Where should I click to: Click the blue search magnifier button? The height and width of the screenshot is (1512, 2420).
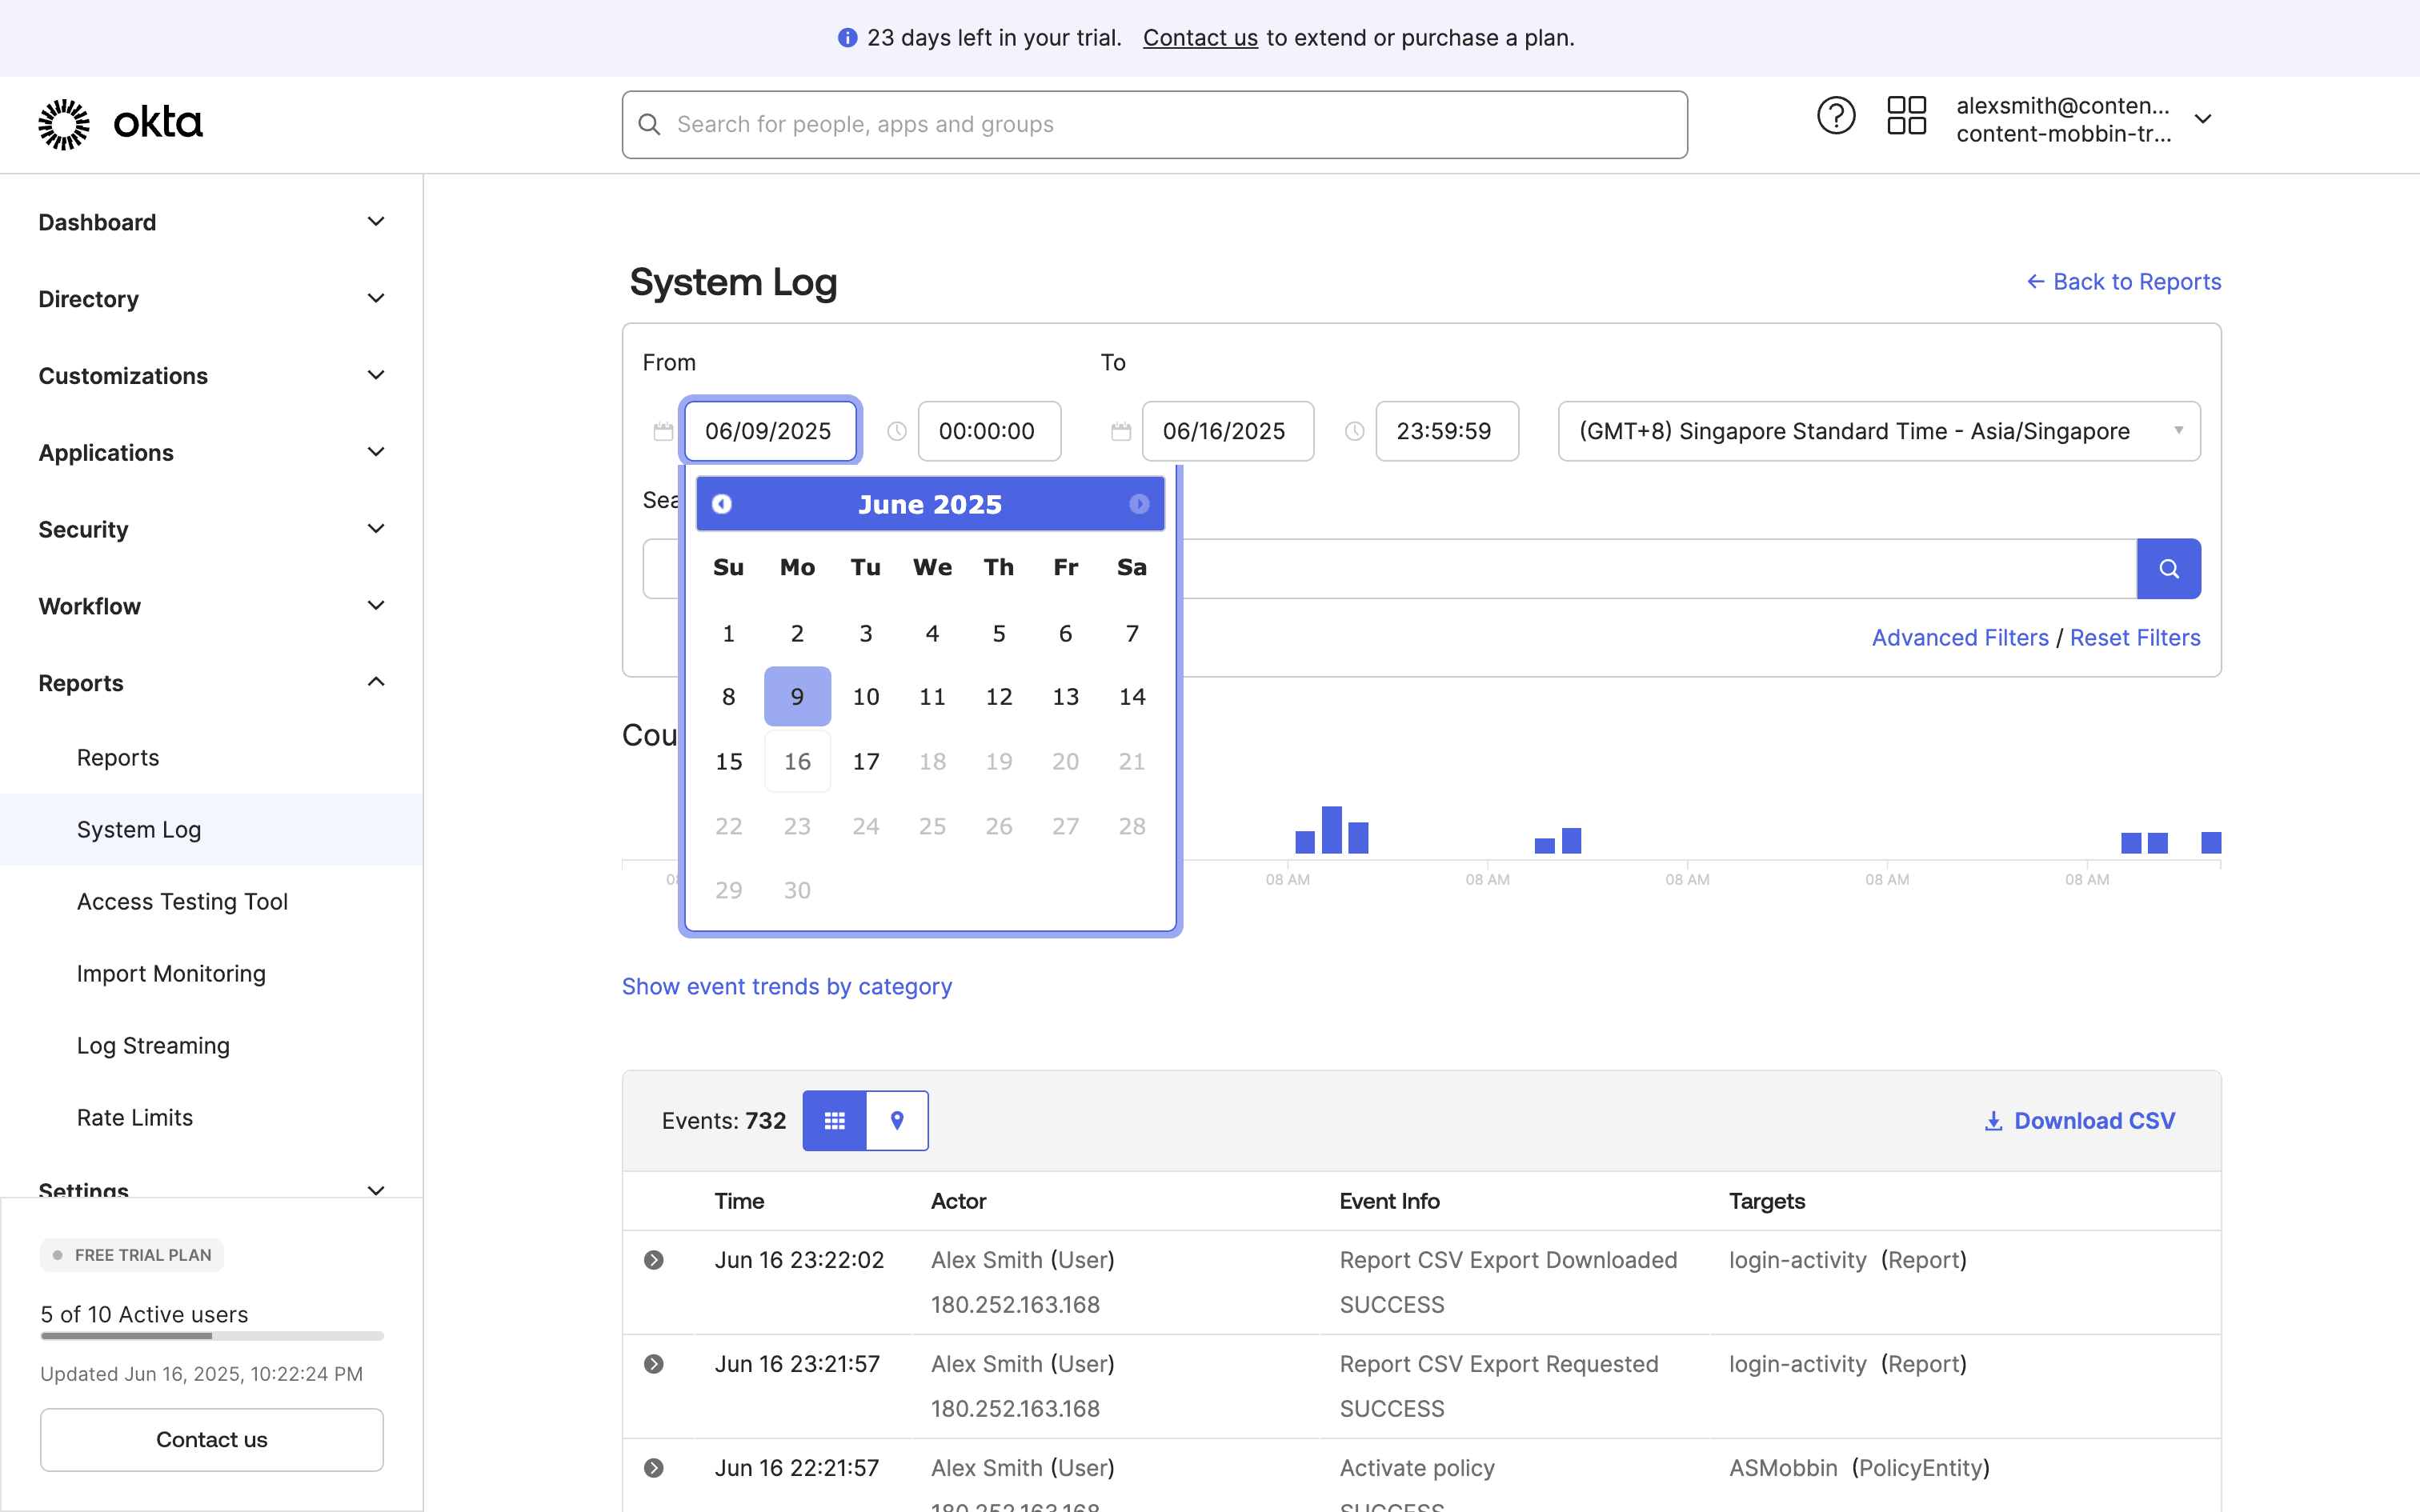2168,569
